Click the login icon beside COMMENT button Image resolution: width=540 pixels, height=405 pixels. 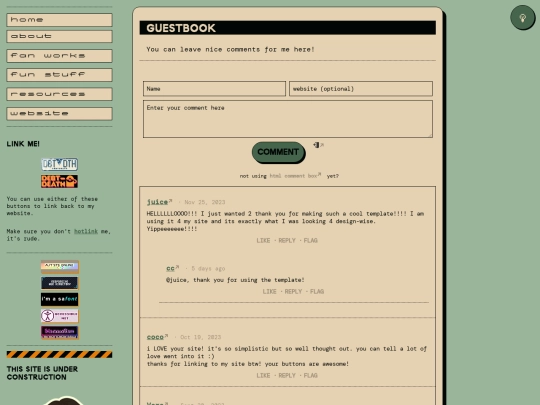(x=316, y=145)
